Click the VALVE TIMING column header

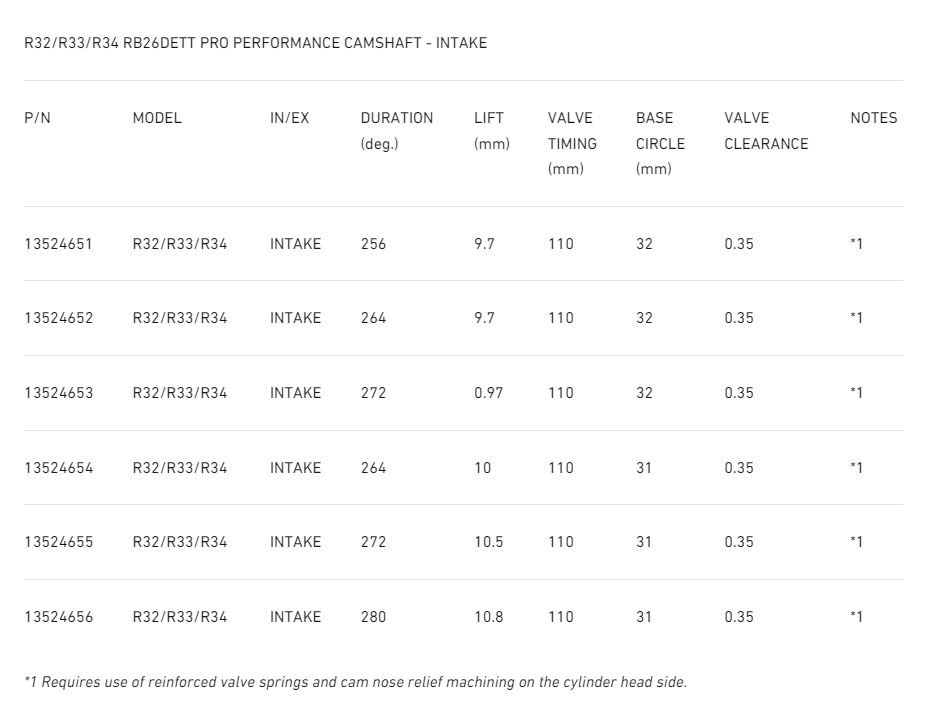572,143
